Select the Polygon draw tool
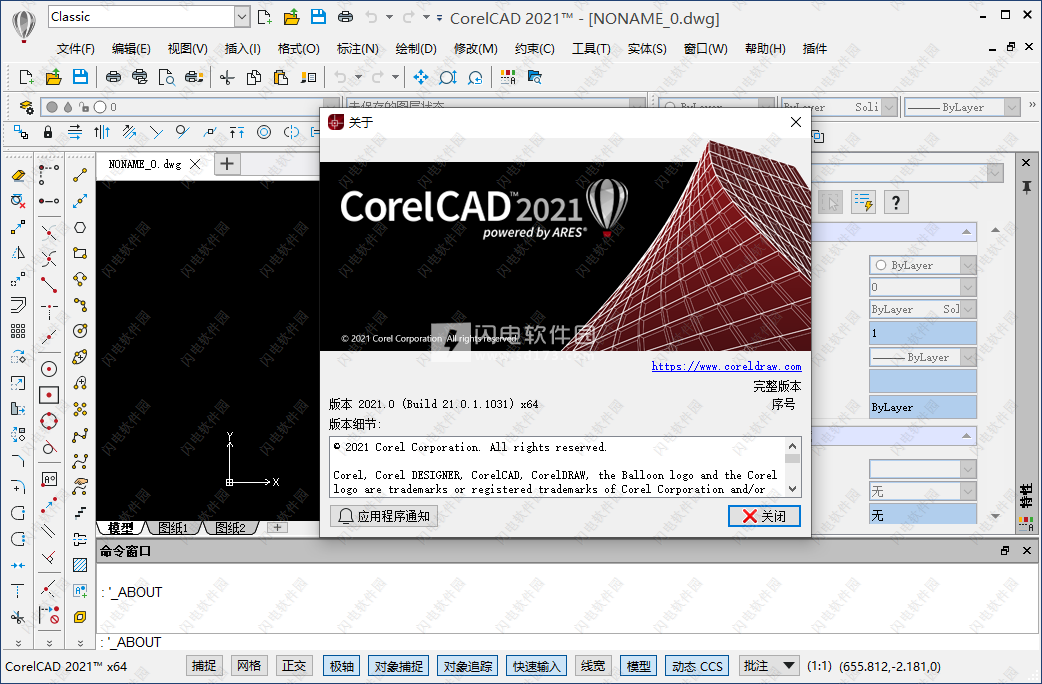This screenshot has height=684, width=1042. (80, 227)
